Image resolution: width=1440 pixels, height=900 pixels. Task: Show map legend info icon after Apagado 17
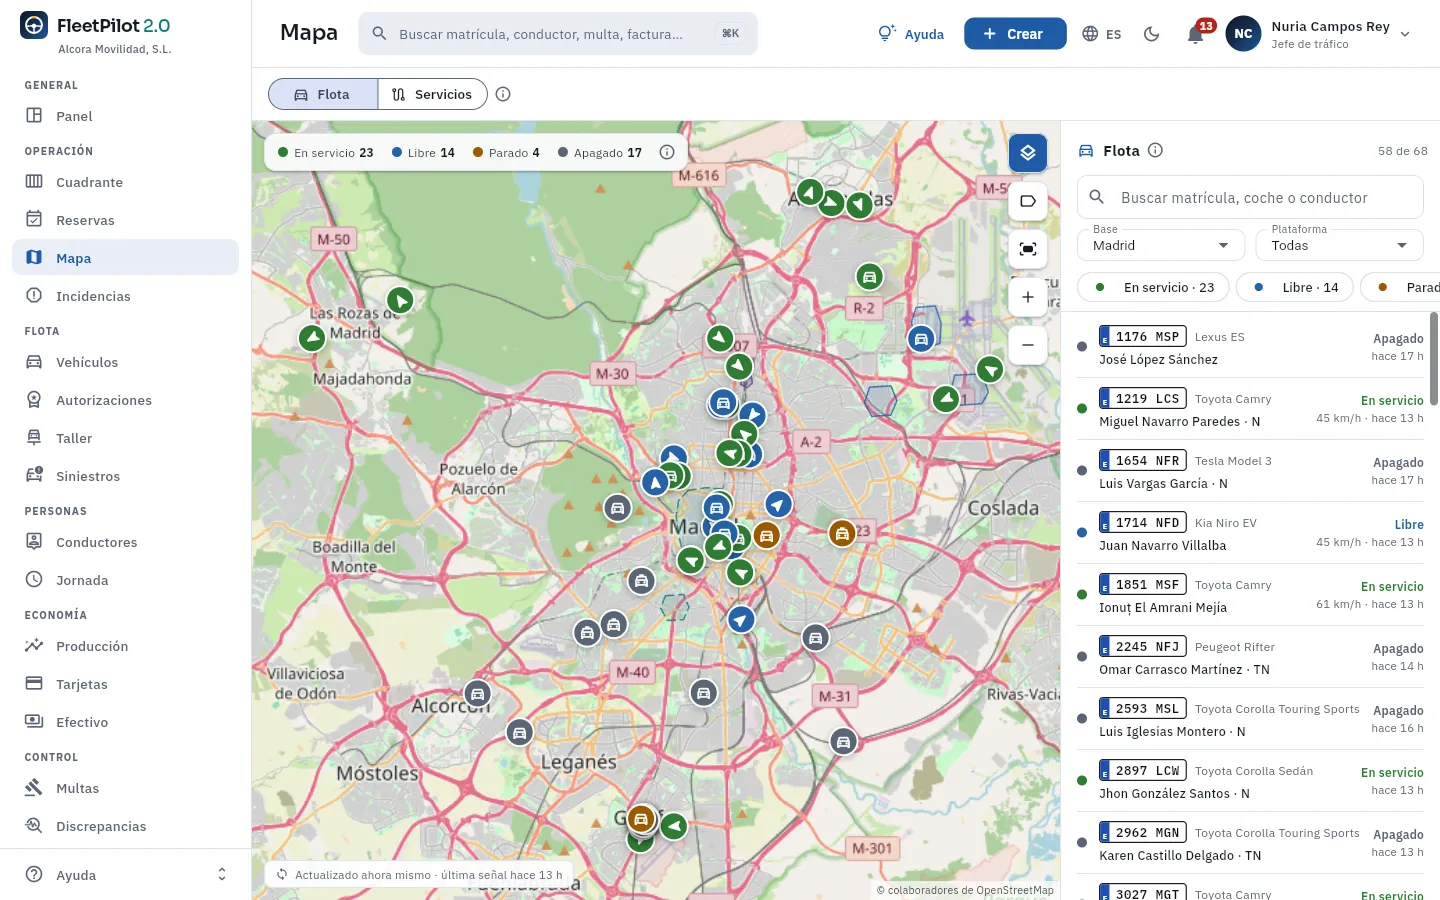[667, 152]
